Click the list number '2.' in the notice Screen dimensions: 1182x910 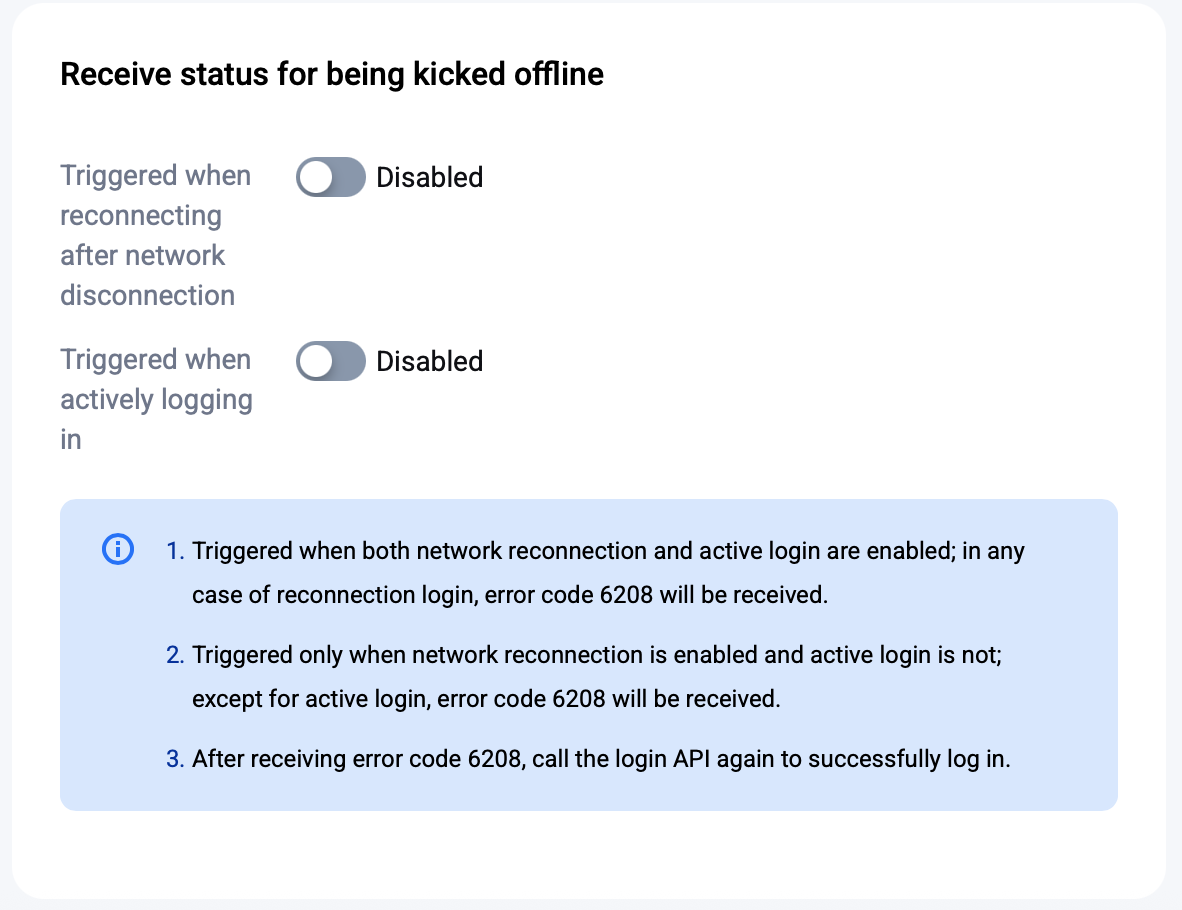click(x=176, y=655)
